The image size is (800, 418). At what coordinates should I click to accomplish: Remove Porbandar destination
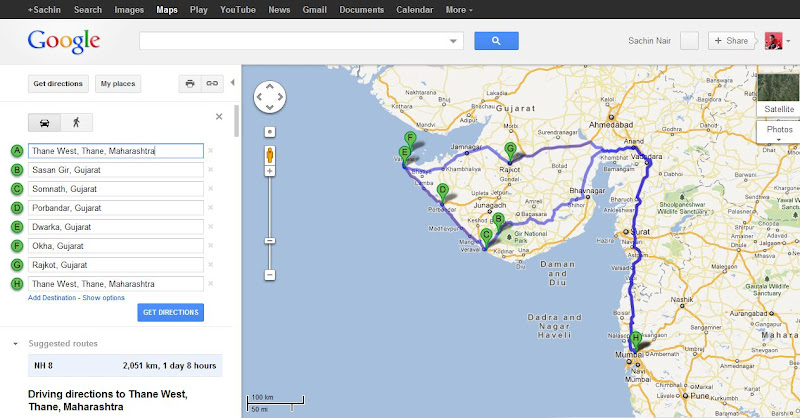[x=210, y=208]
